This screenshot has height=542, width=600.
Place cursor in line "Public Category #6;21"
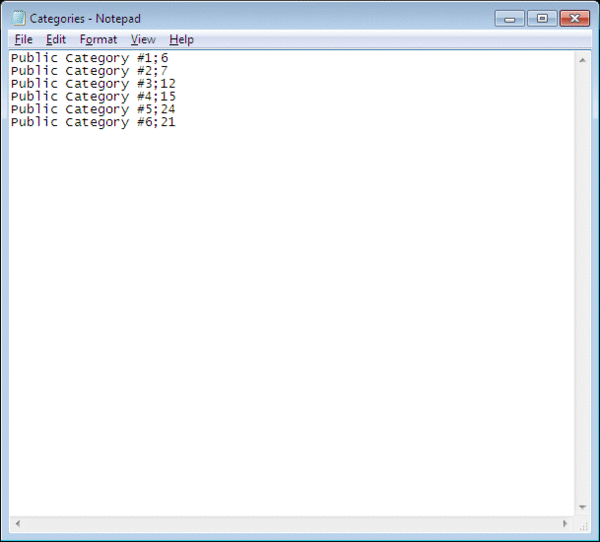pos(93,122)
